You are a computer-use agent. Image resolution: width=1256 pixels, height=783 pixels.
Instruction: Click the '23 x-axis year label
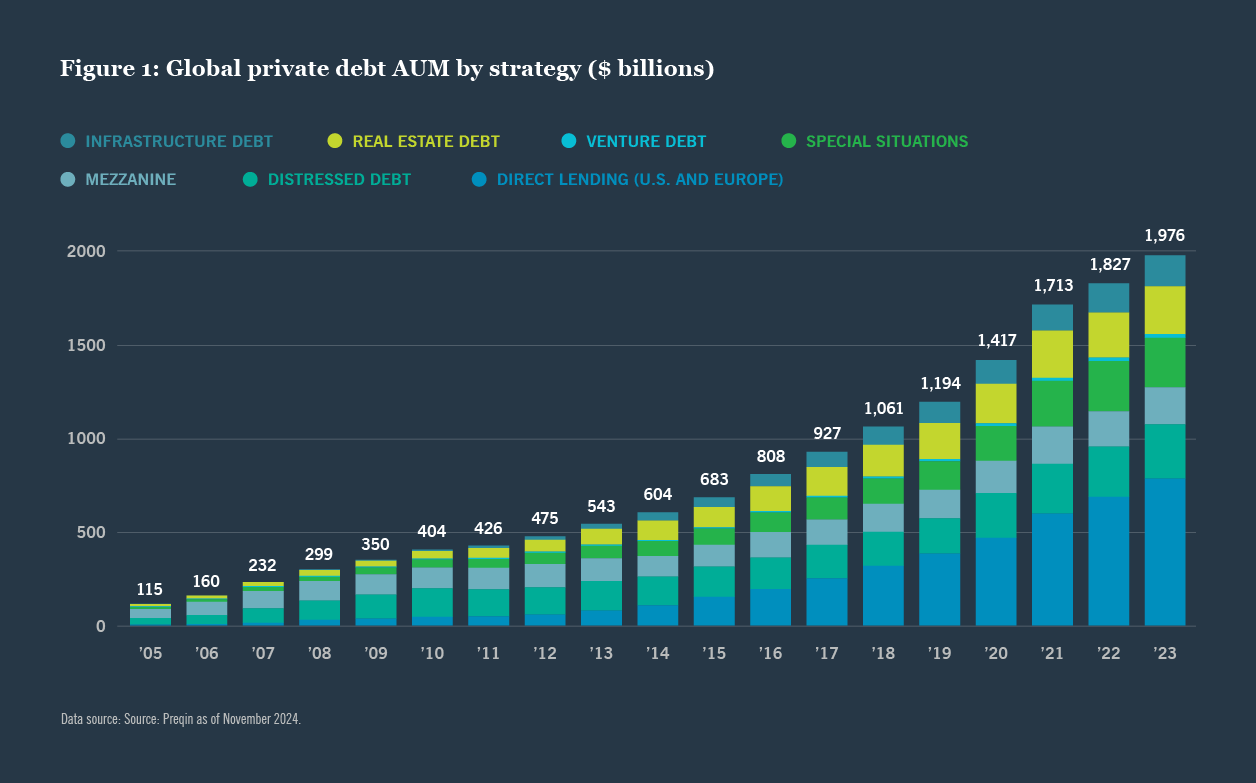coord(1165,653)
